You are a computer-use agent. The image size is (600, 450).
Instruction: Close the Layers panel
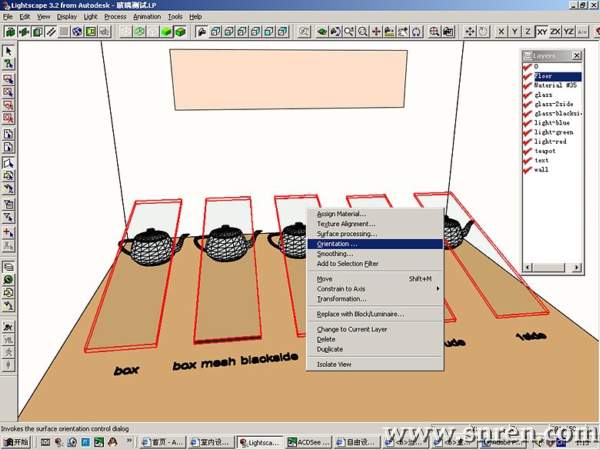(577, 56)
